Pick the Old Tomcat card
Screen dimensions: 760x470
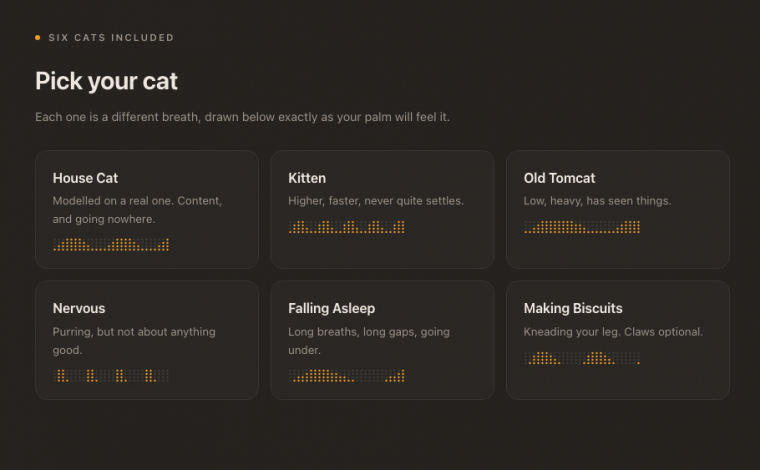(618, 209)
